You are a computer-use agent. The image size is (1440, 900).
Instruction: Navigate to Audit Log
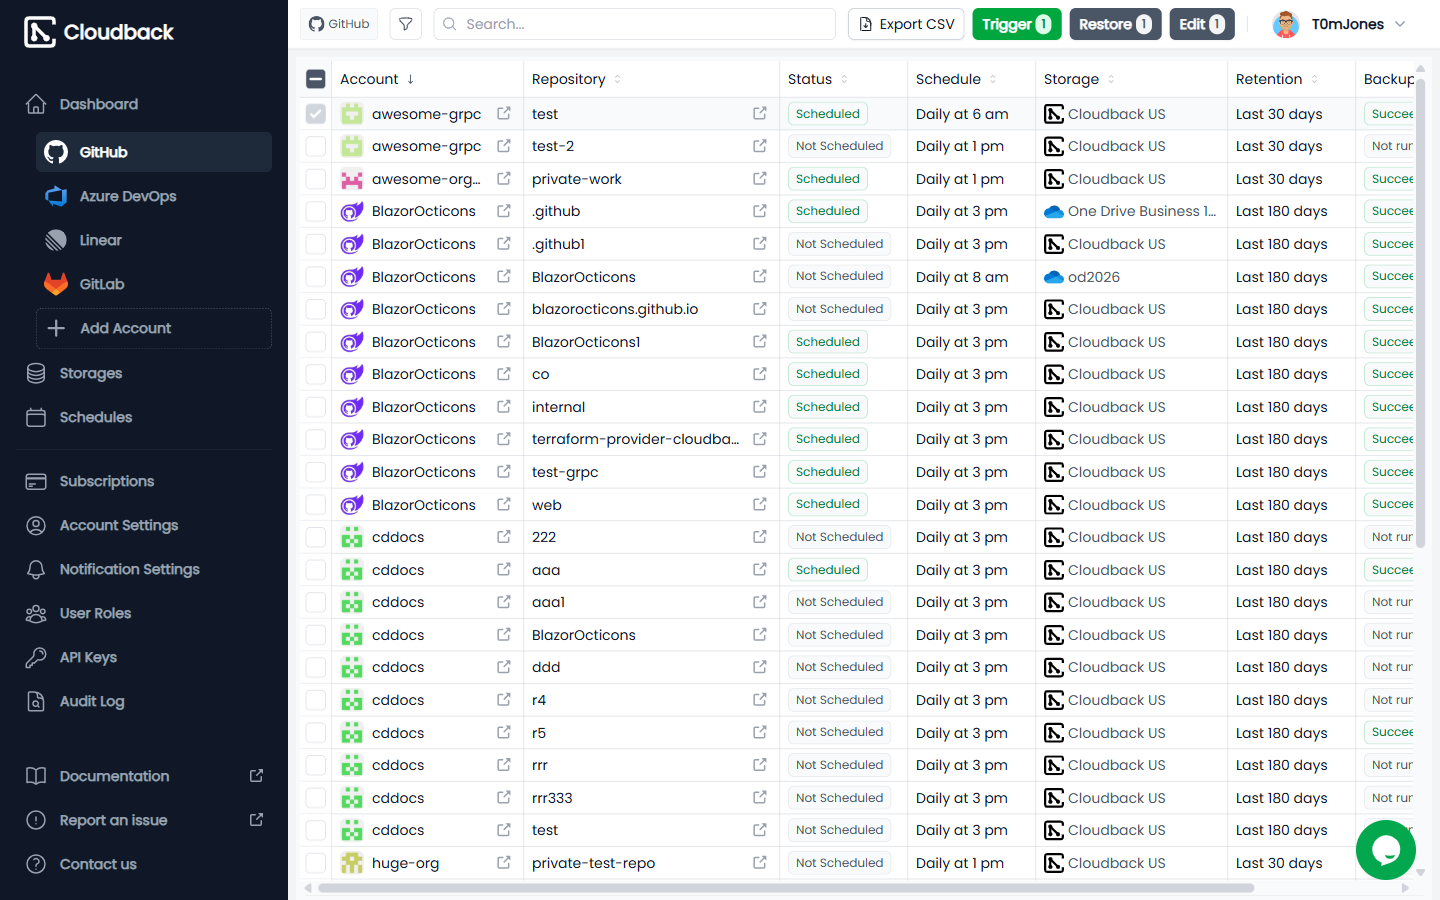click(144, 701)
